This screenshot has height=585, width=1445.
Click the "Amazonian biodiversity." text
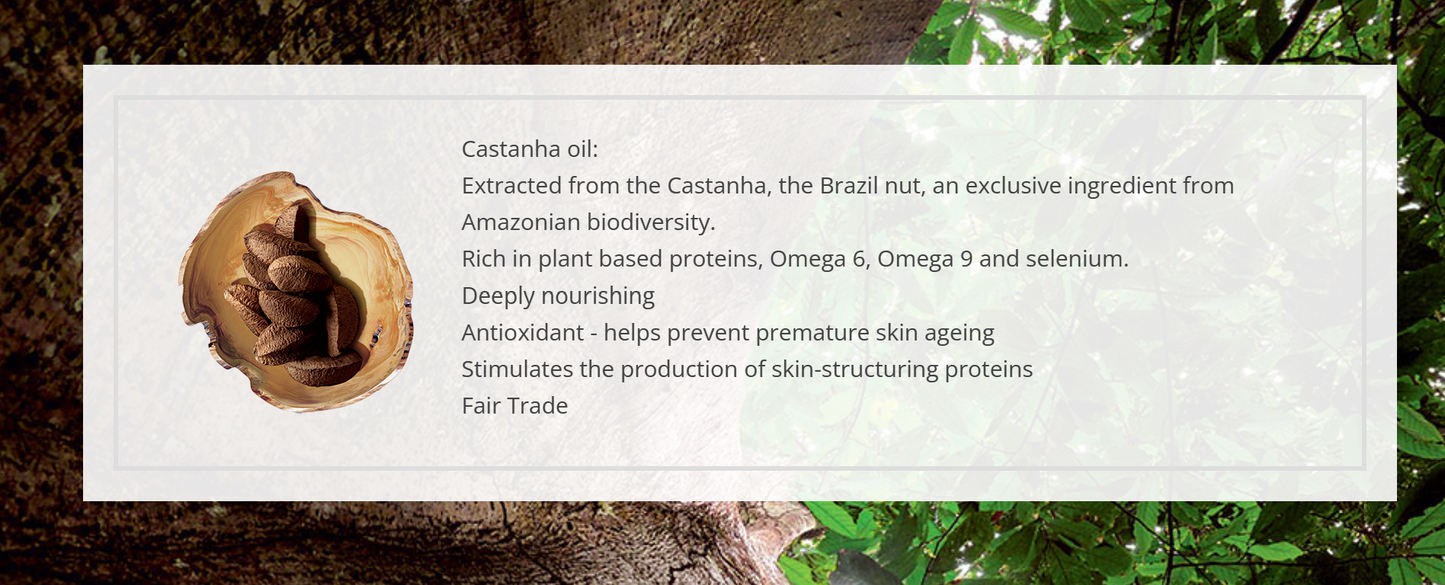[x=588, y=222]
